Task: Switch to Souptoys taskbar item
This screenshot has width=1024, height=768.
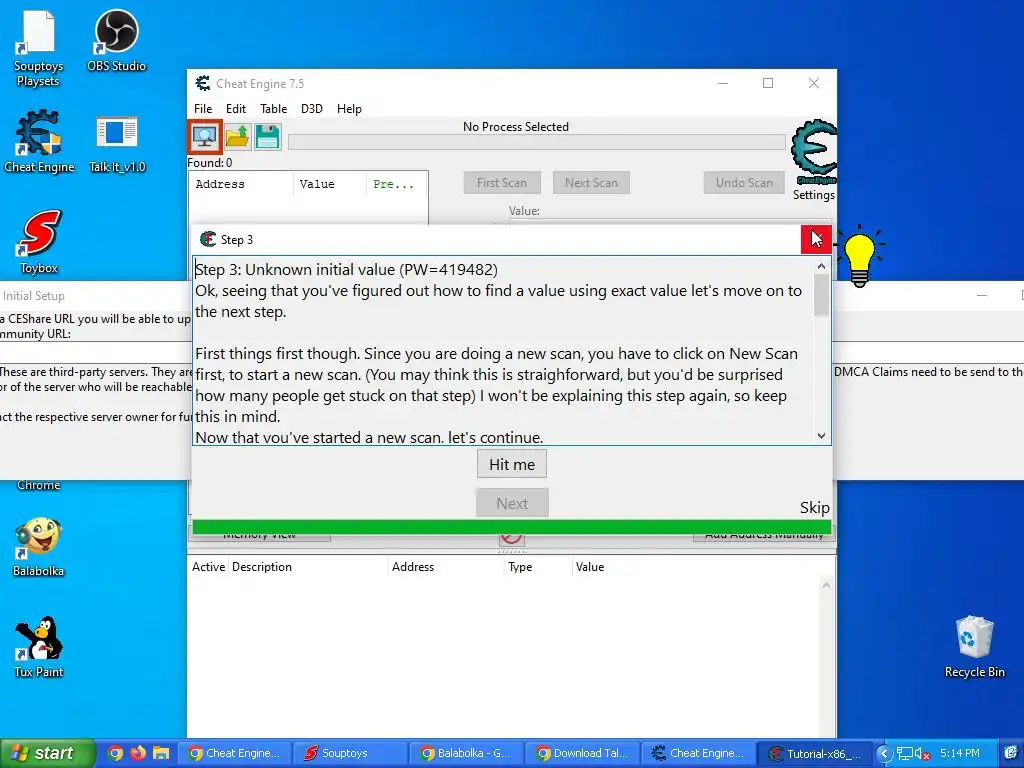Action: coord(350,753)
